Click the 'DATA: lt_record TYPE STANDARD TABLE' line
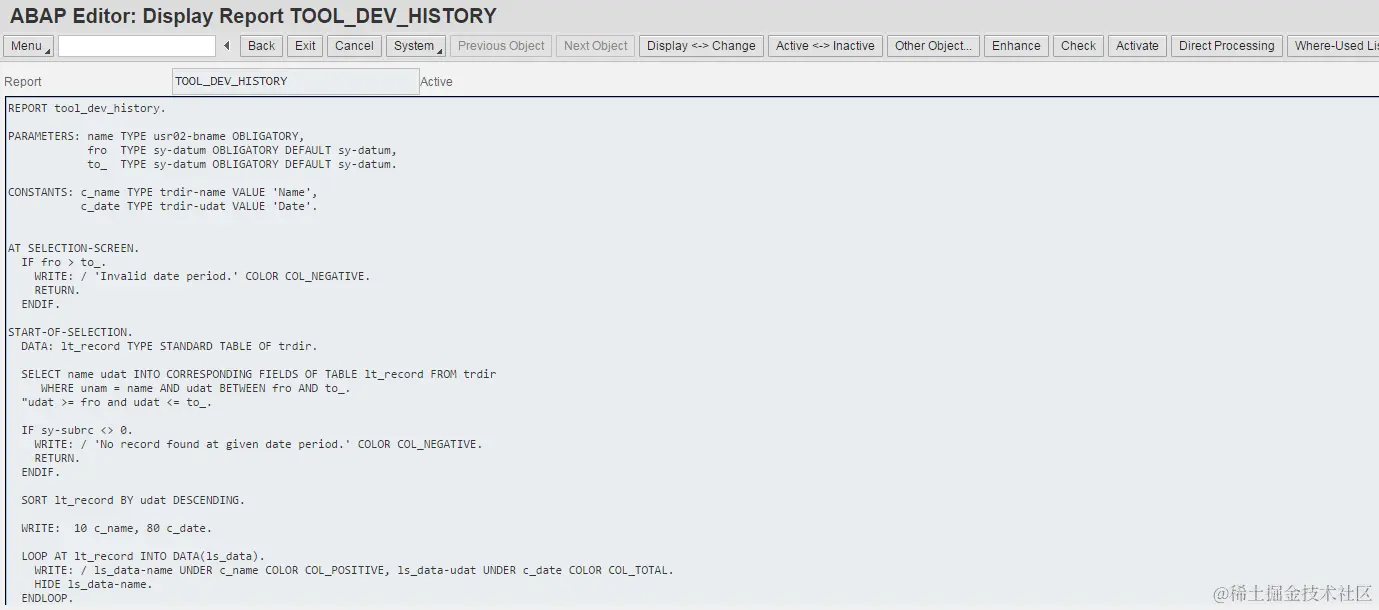This screenshot has width=1379, height=610. coord(169,346)
